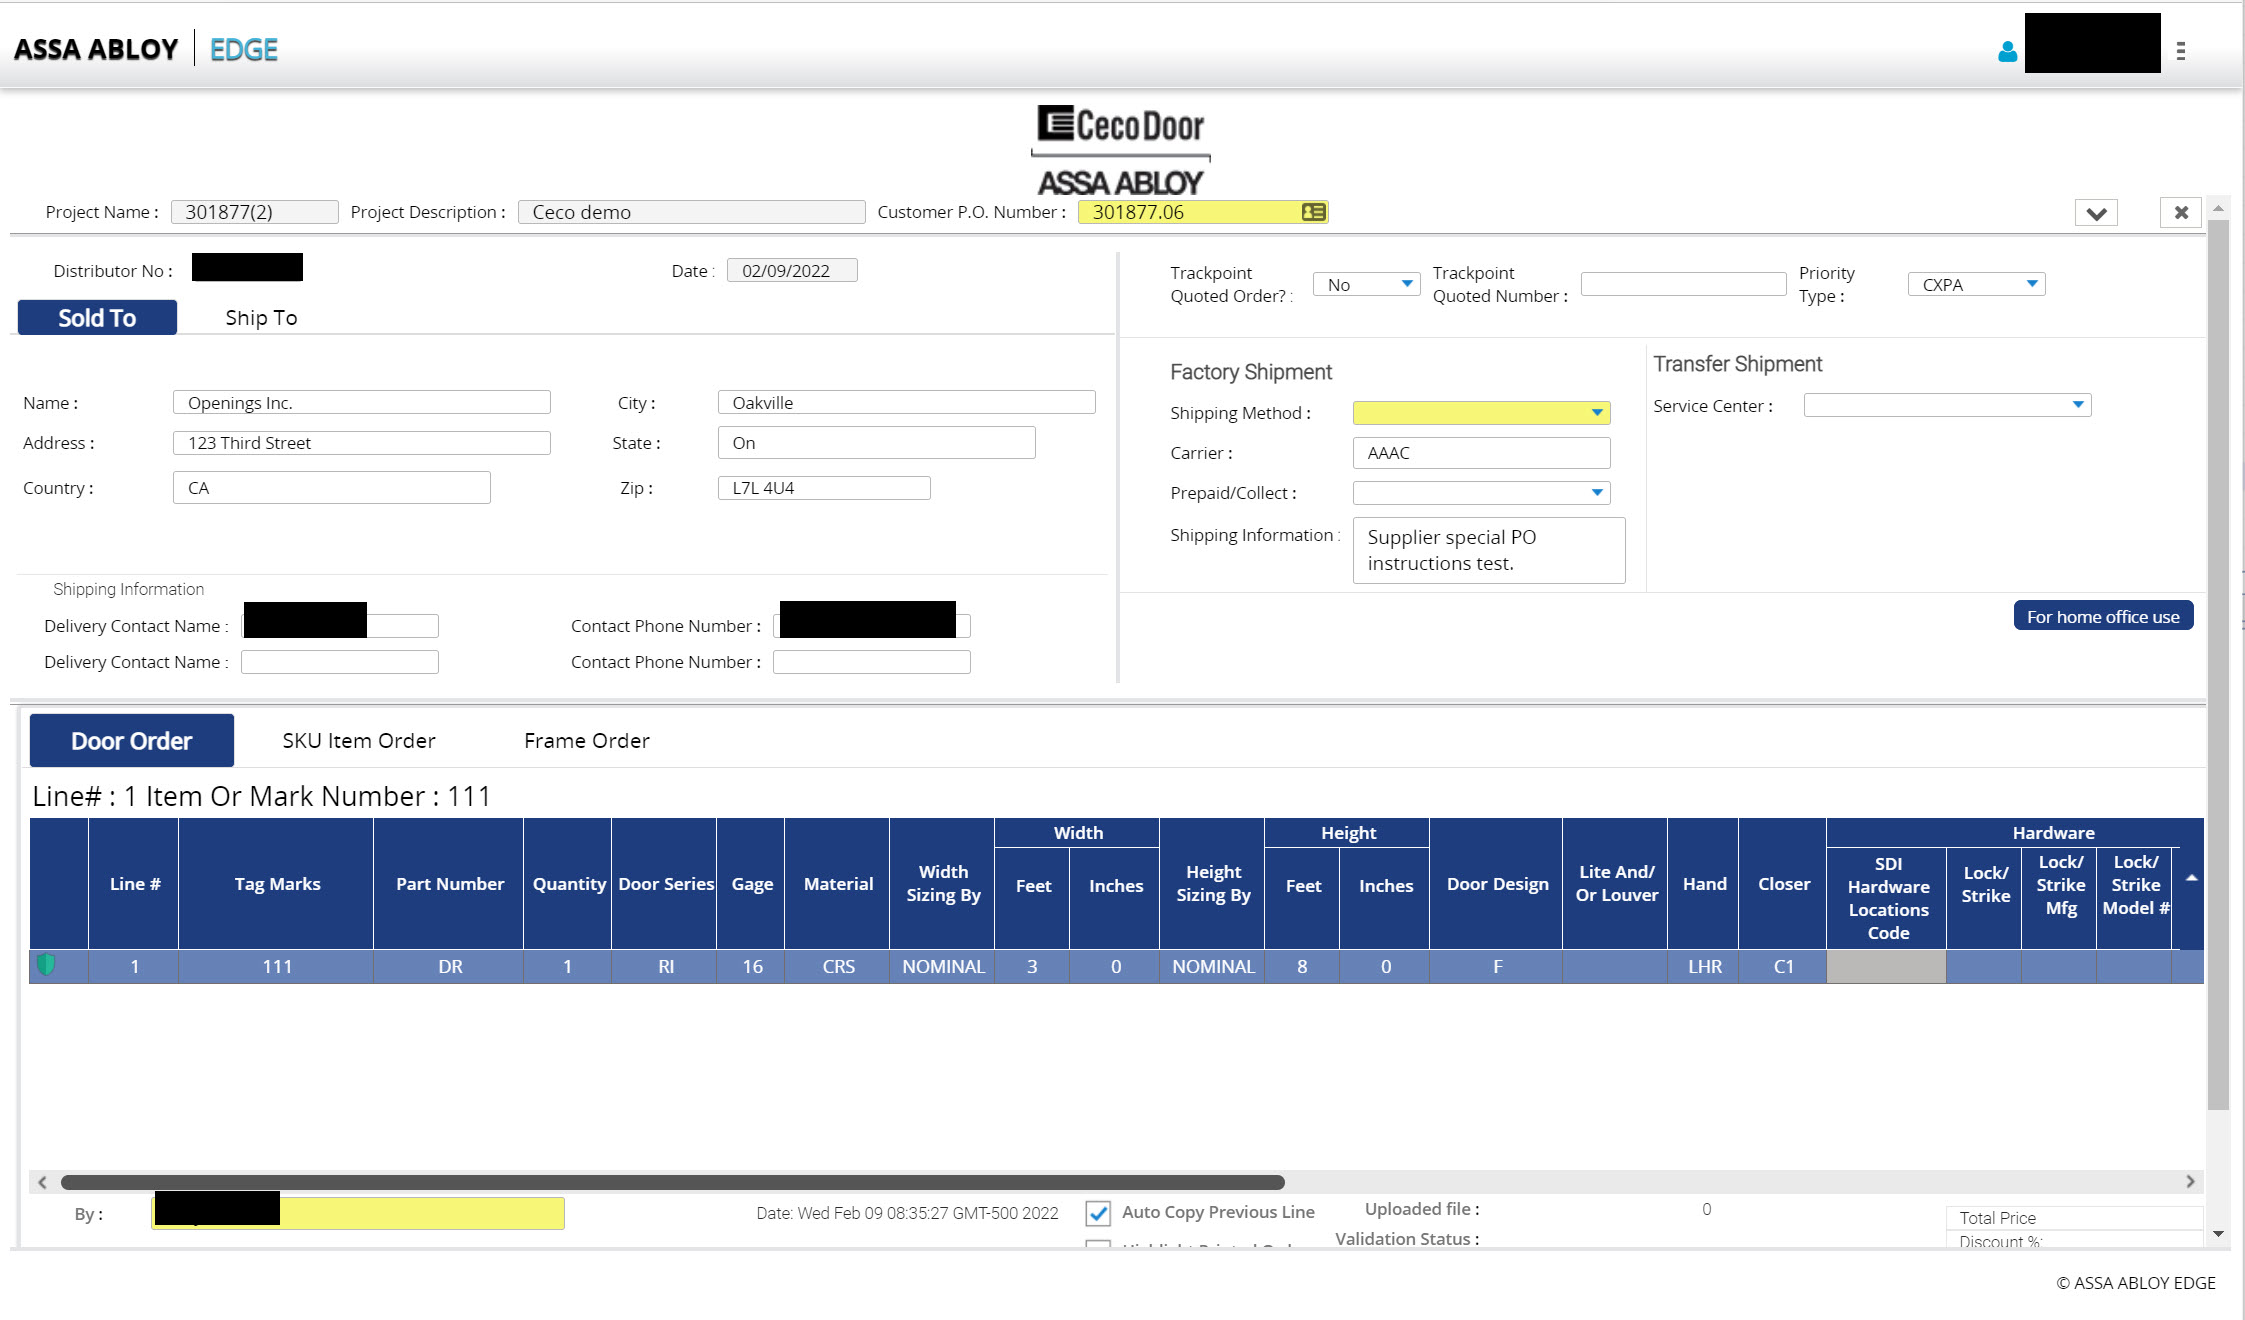Screen dimensions: 2245x1320
Task: Click the Project Name field
Action: tap(254, 212)
